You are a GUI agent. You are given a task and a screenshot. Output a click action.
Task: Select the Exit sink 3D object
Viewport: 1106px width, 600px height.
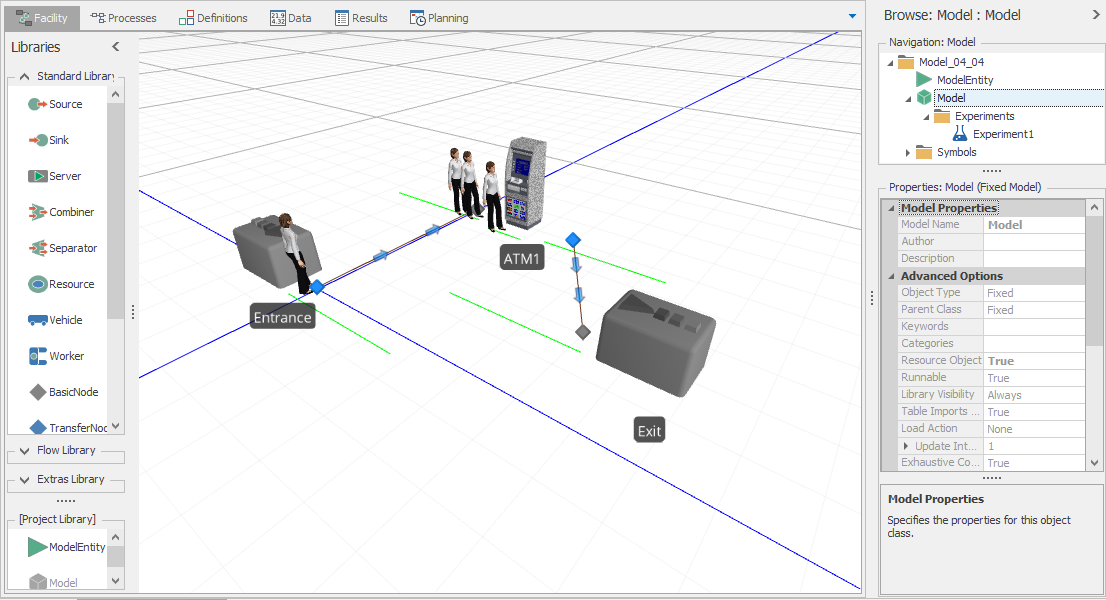click(656, 342)
